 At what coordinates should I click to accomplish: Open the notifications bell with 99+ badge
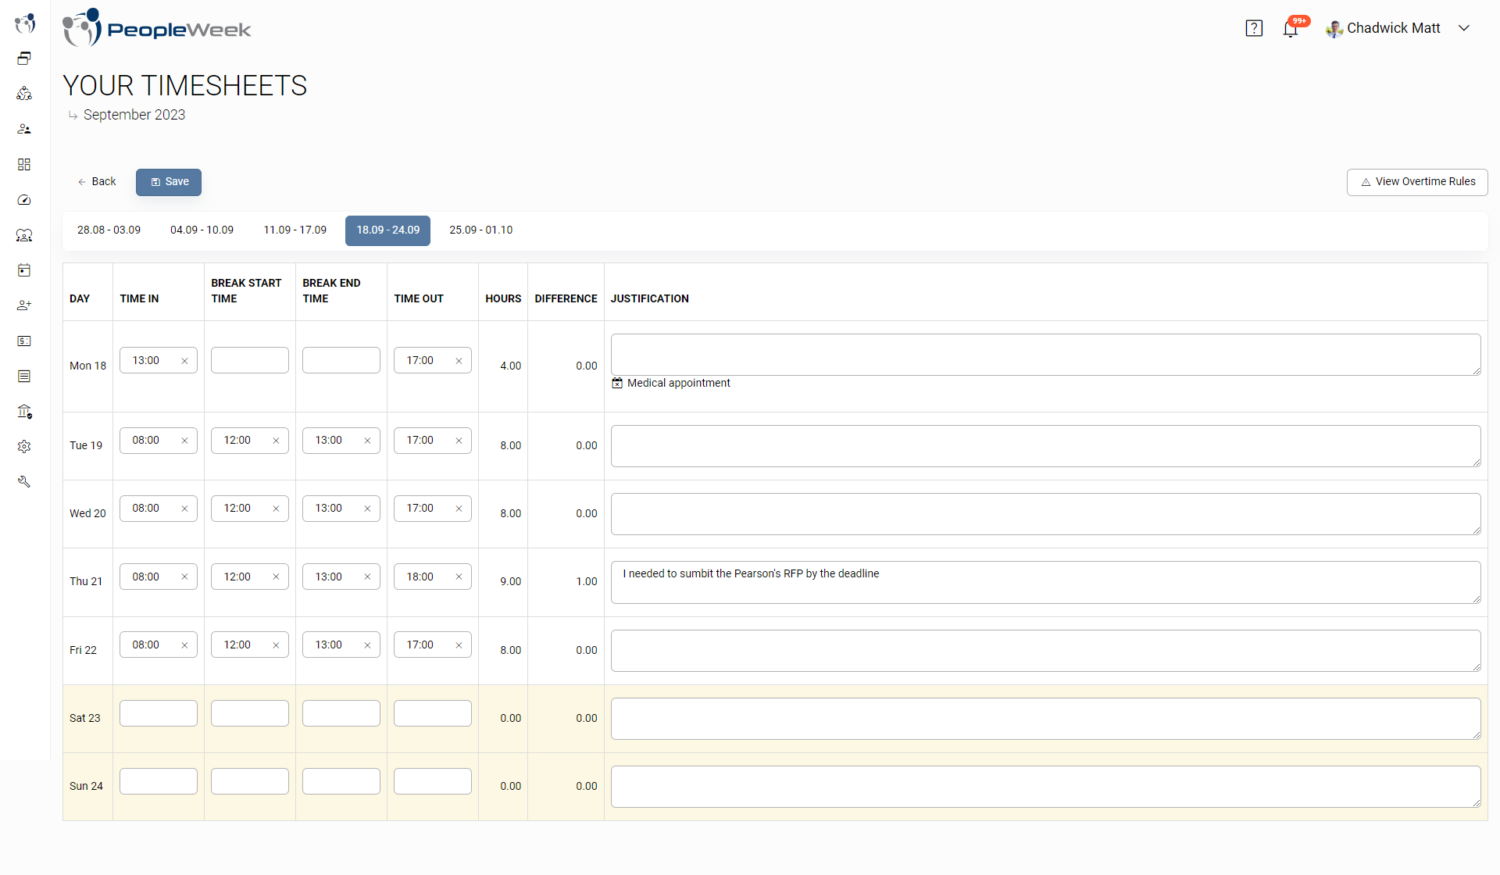click(x=1291, y=28)
